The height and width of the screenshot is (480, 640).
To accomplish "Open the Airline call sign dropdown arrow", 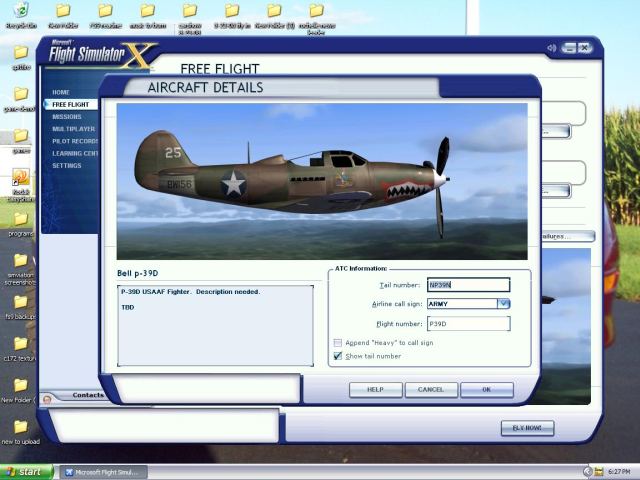I will click(x=503, y=304).
